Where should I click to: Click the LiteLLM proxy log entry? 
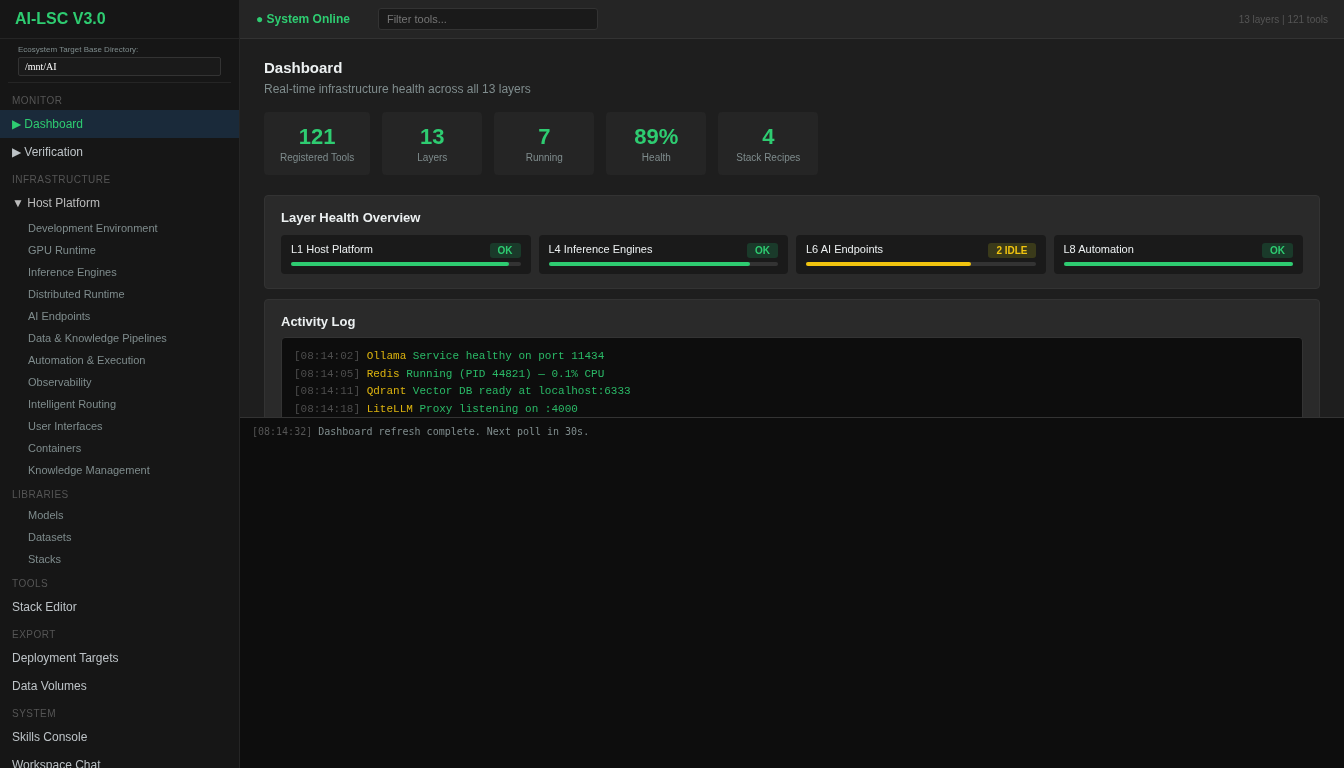436,409
